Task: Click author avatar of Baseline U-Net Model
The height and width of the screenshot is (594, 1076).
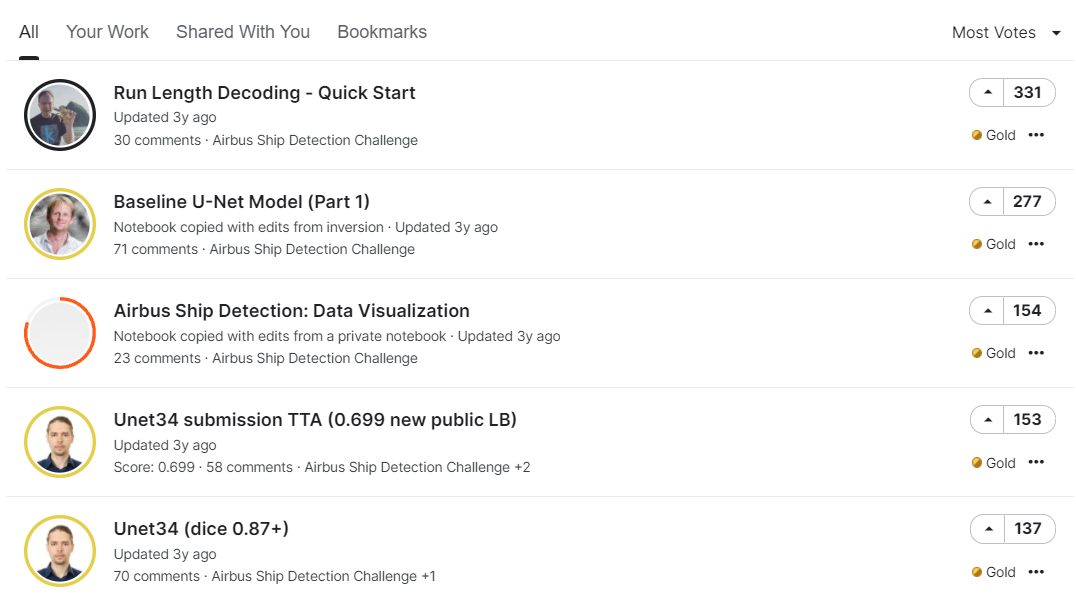Action: pyautogui.click(x=59, y=224)
